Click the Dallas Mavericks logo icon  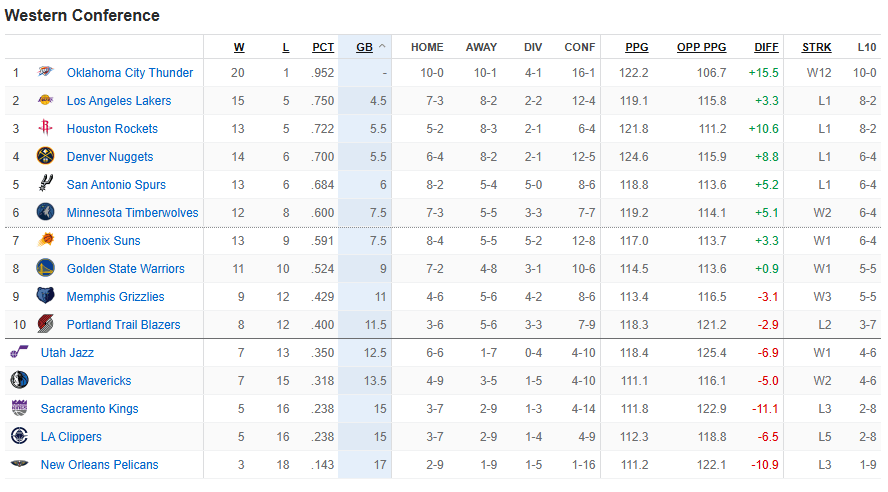(19, 381)
